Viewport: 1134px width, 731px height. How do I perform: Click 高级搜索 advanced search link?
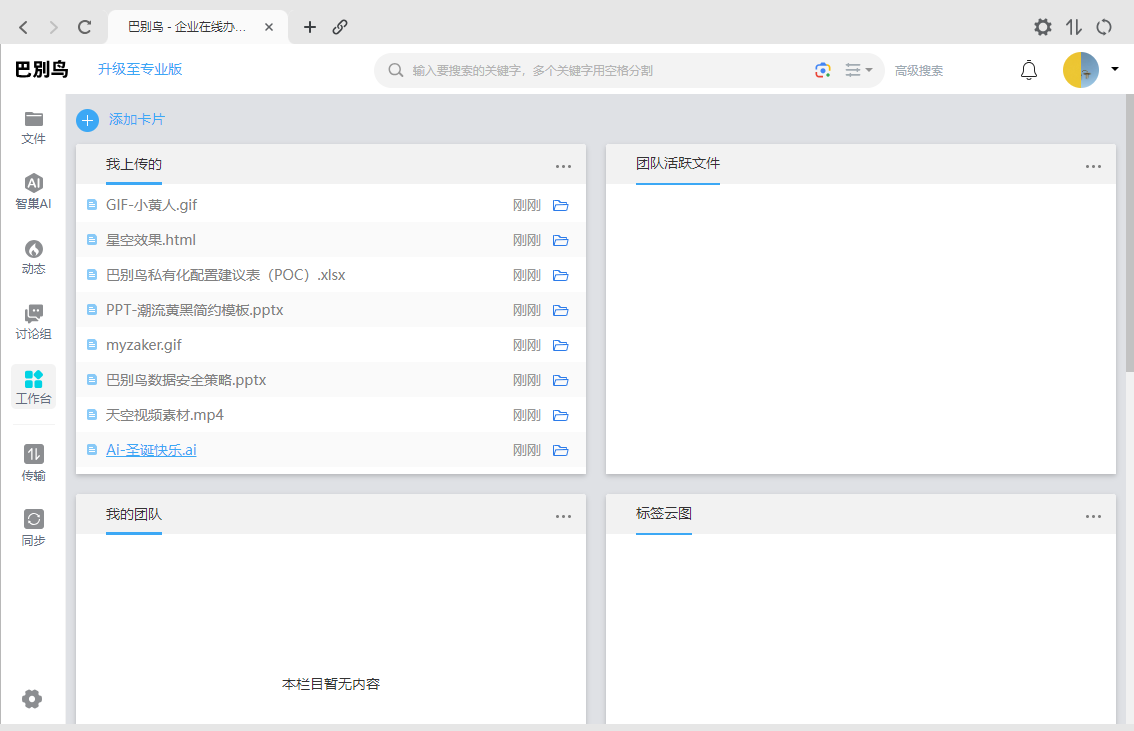point(918,71)
